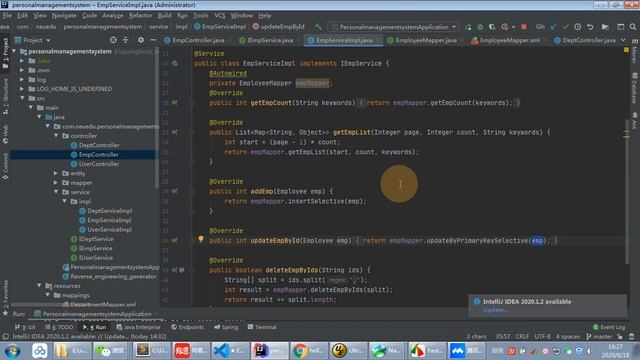Click gutter override icon beside getEmpCount
The height and width of the screenshot is (360, 640).
click(174, 103)
